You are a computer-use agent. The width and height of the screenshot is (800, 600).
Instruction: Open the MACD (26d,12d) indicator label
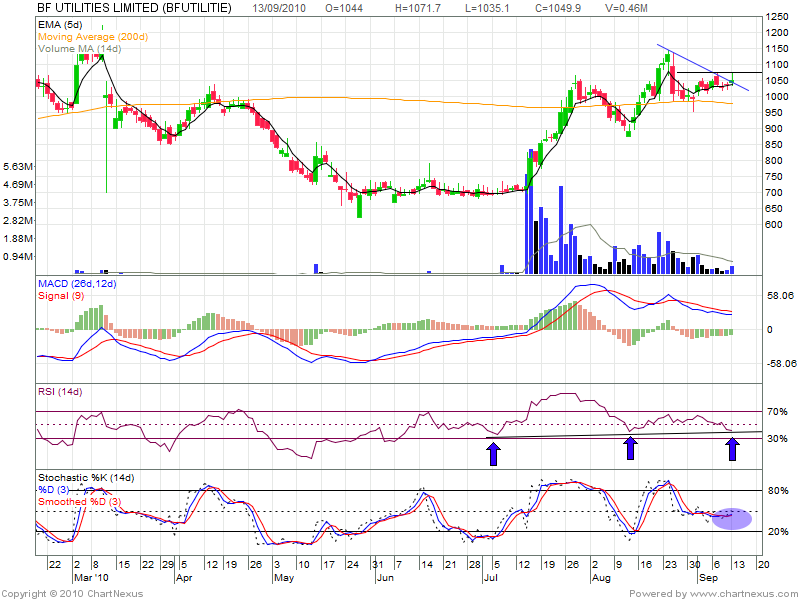[x=78, y=285]
